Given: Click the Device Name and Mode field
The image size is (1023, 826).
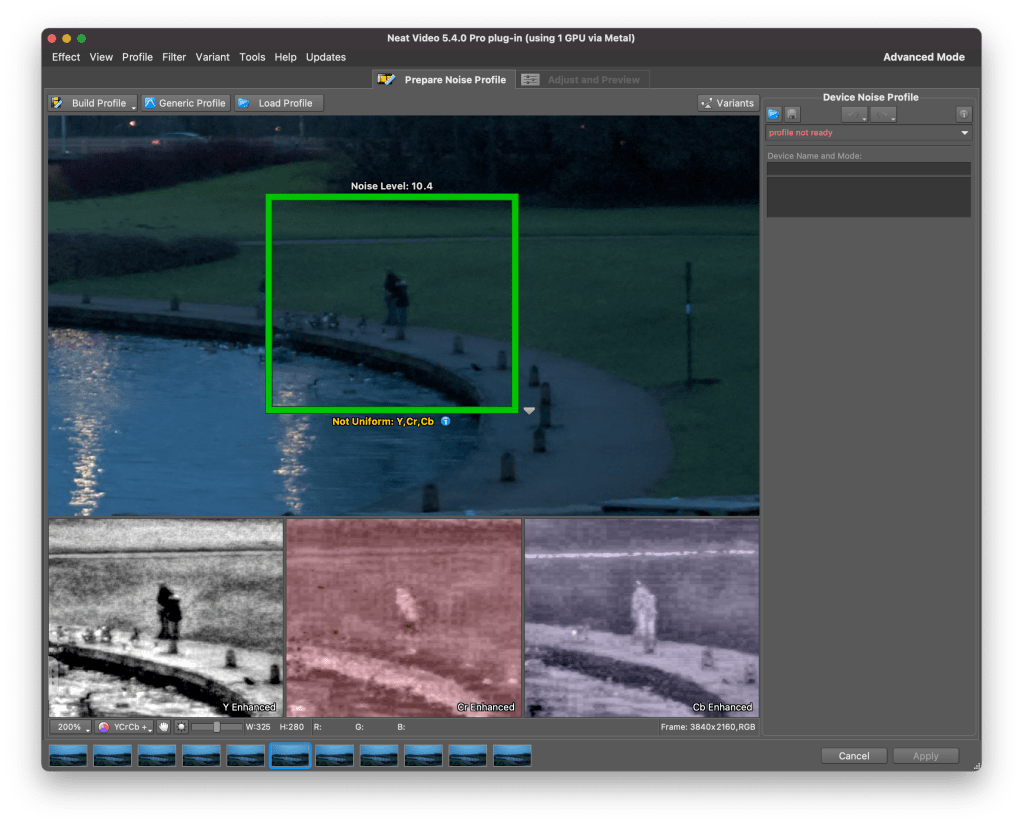Looking at the screenshot, I should pos(868,169).
